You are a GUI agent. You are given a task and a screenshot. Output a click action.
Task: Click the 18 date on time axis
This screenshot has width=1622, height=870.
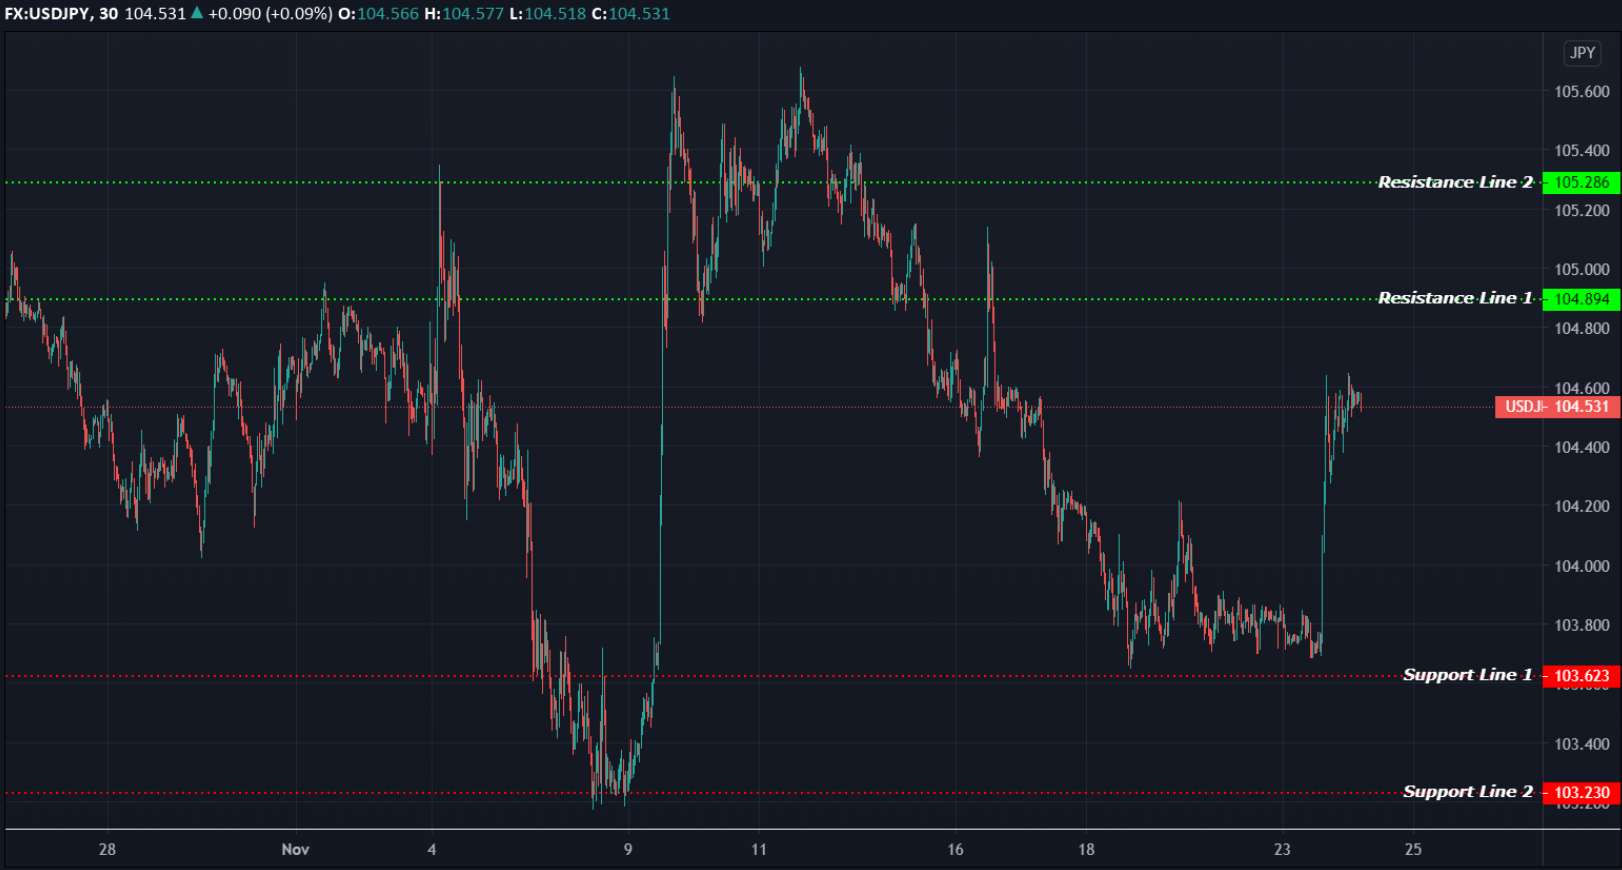tap(1086, 849)
